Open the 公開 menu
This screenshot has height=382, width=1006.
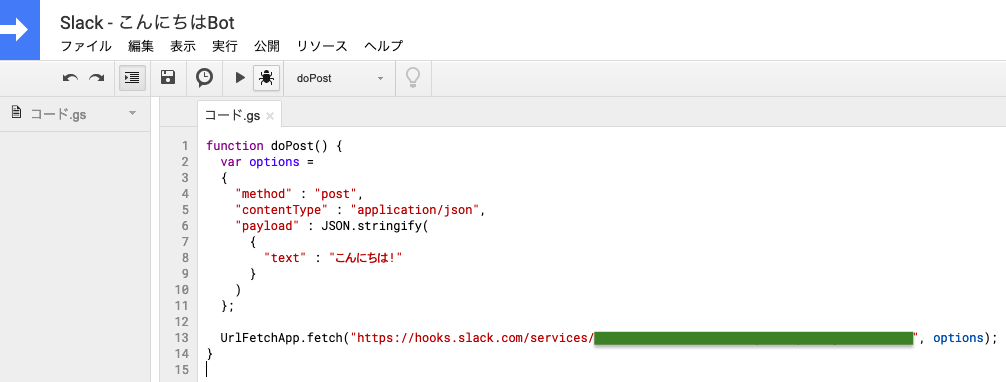tap(267, 46)
